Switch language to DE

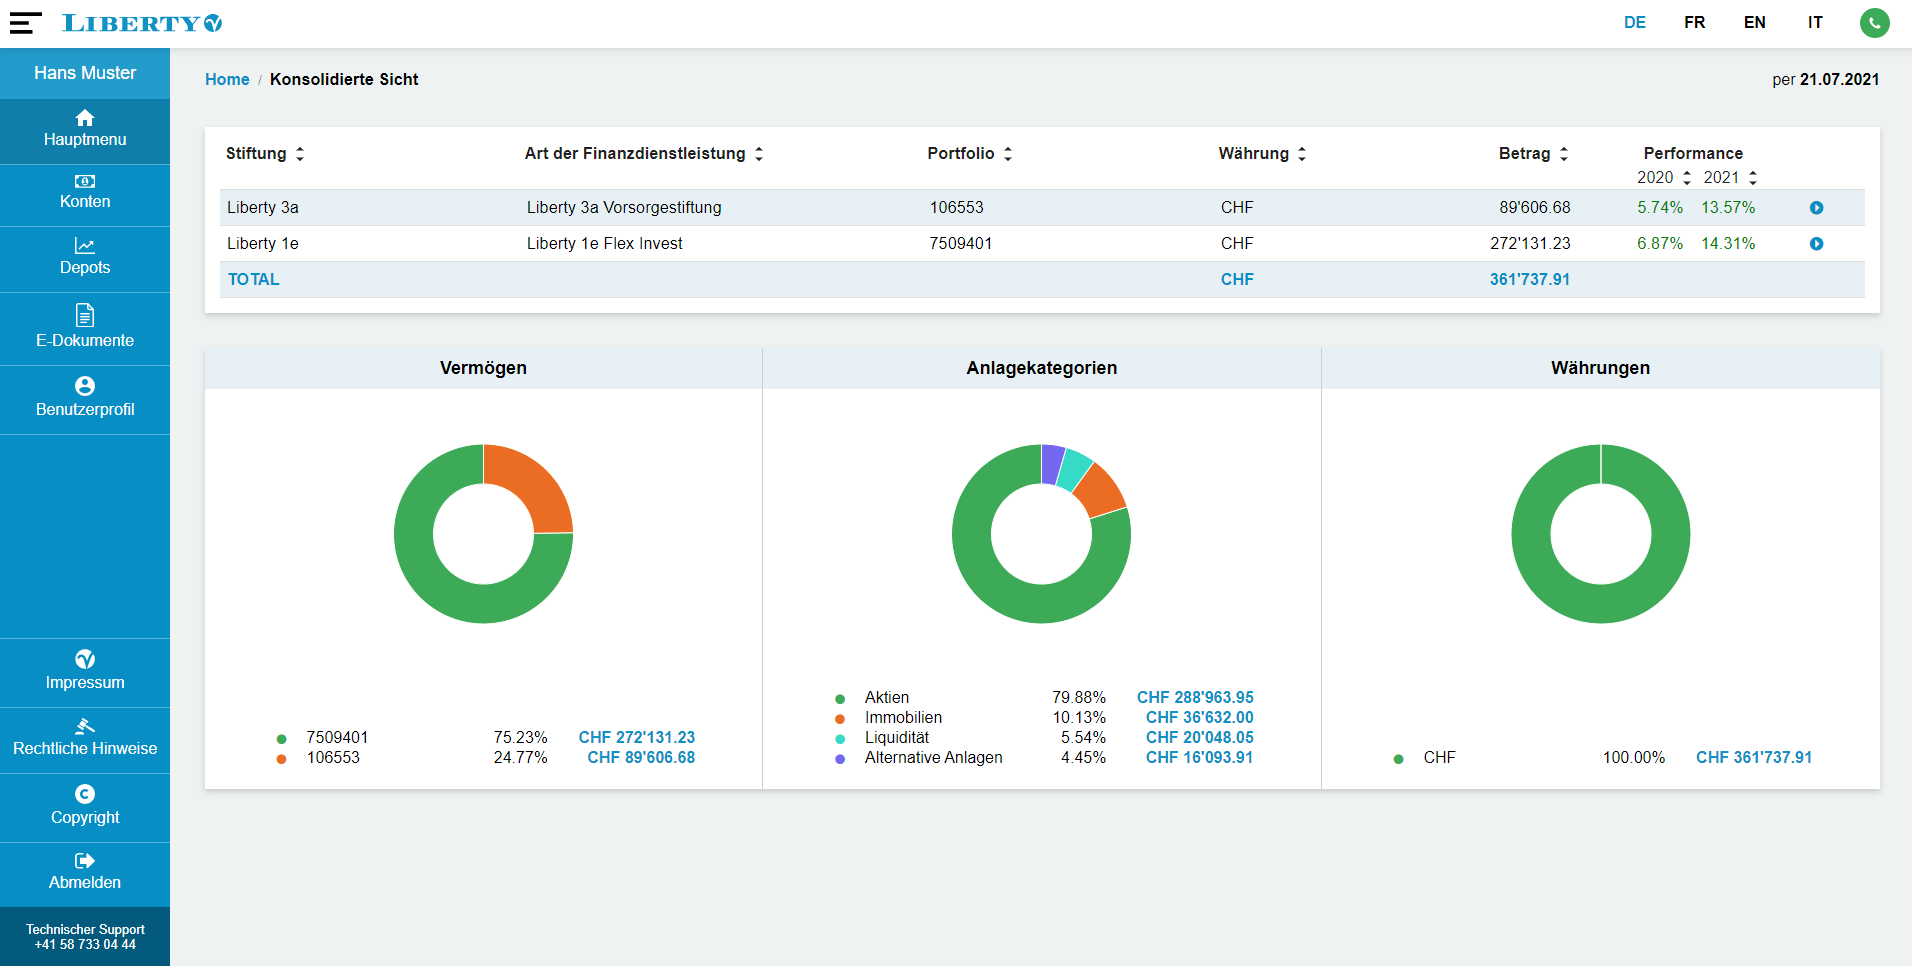[x=1635, y=23]
